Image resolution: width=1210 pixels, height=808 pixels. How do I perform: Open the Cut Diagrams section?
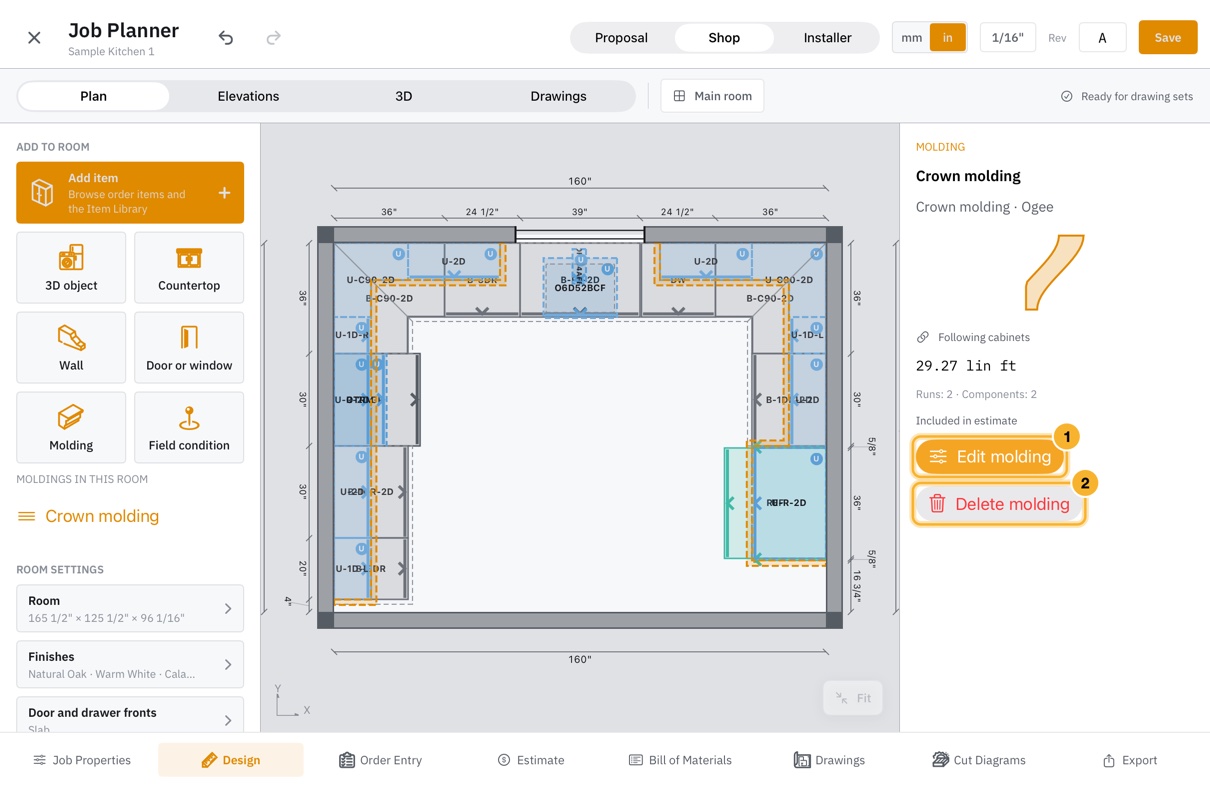tap(979, 760)
